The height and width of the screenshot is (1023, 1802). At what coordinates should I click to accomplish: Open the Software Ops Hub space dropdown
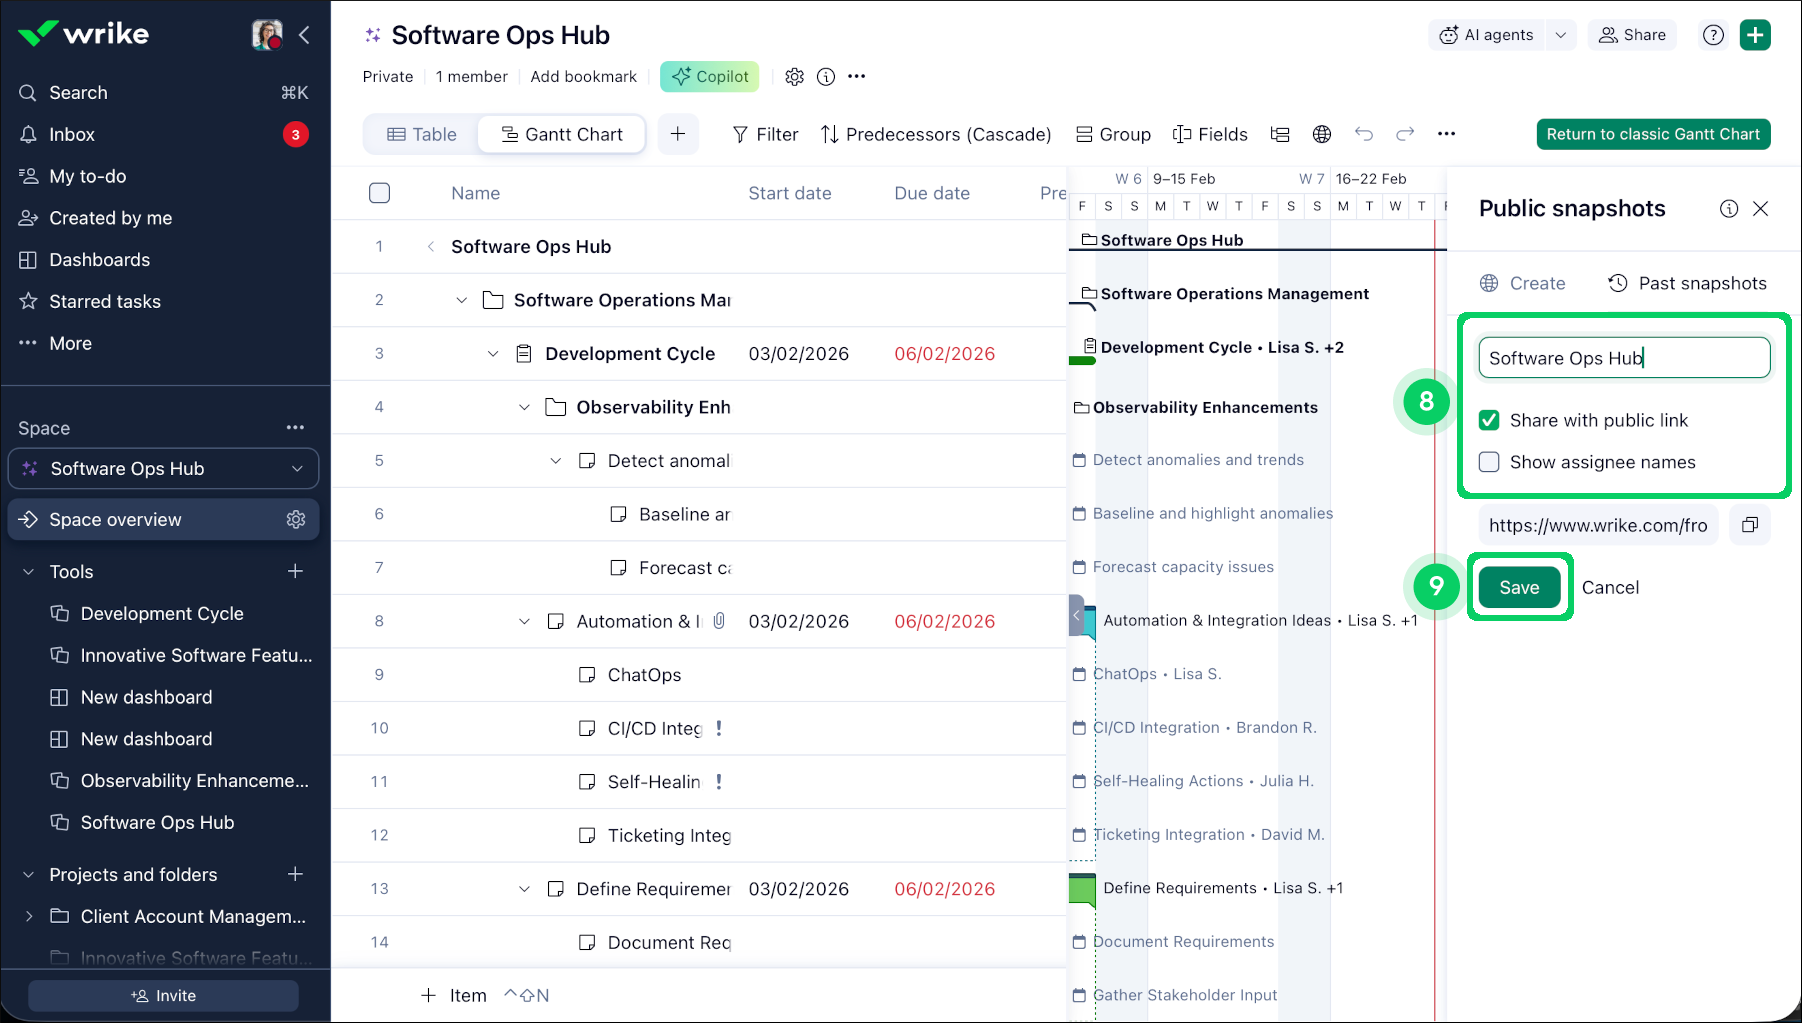pos(297,469)
